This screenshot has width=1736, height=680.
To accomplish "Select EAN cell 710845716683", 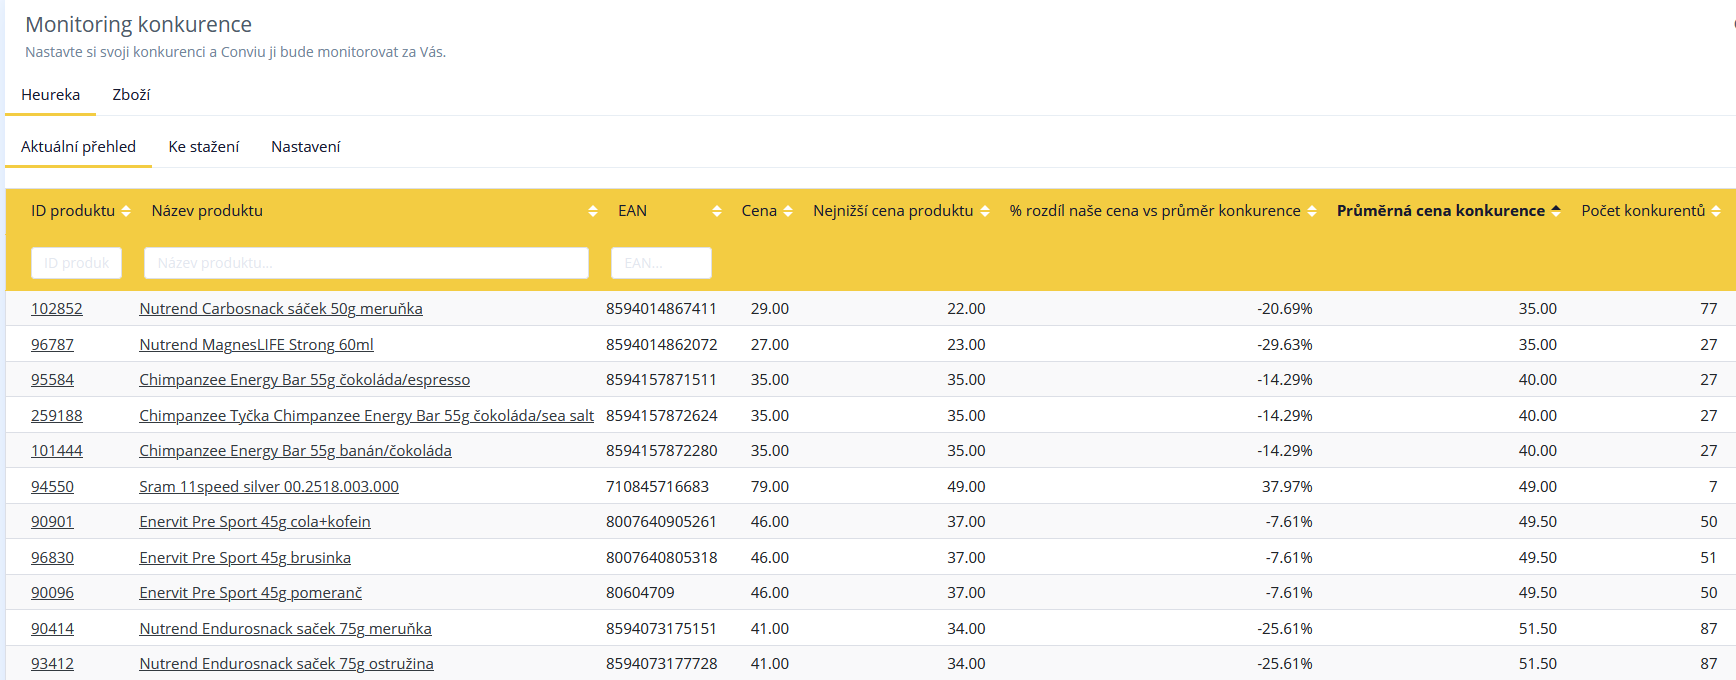I will click(657, 487).
